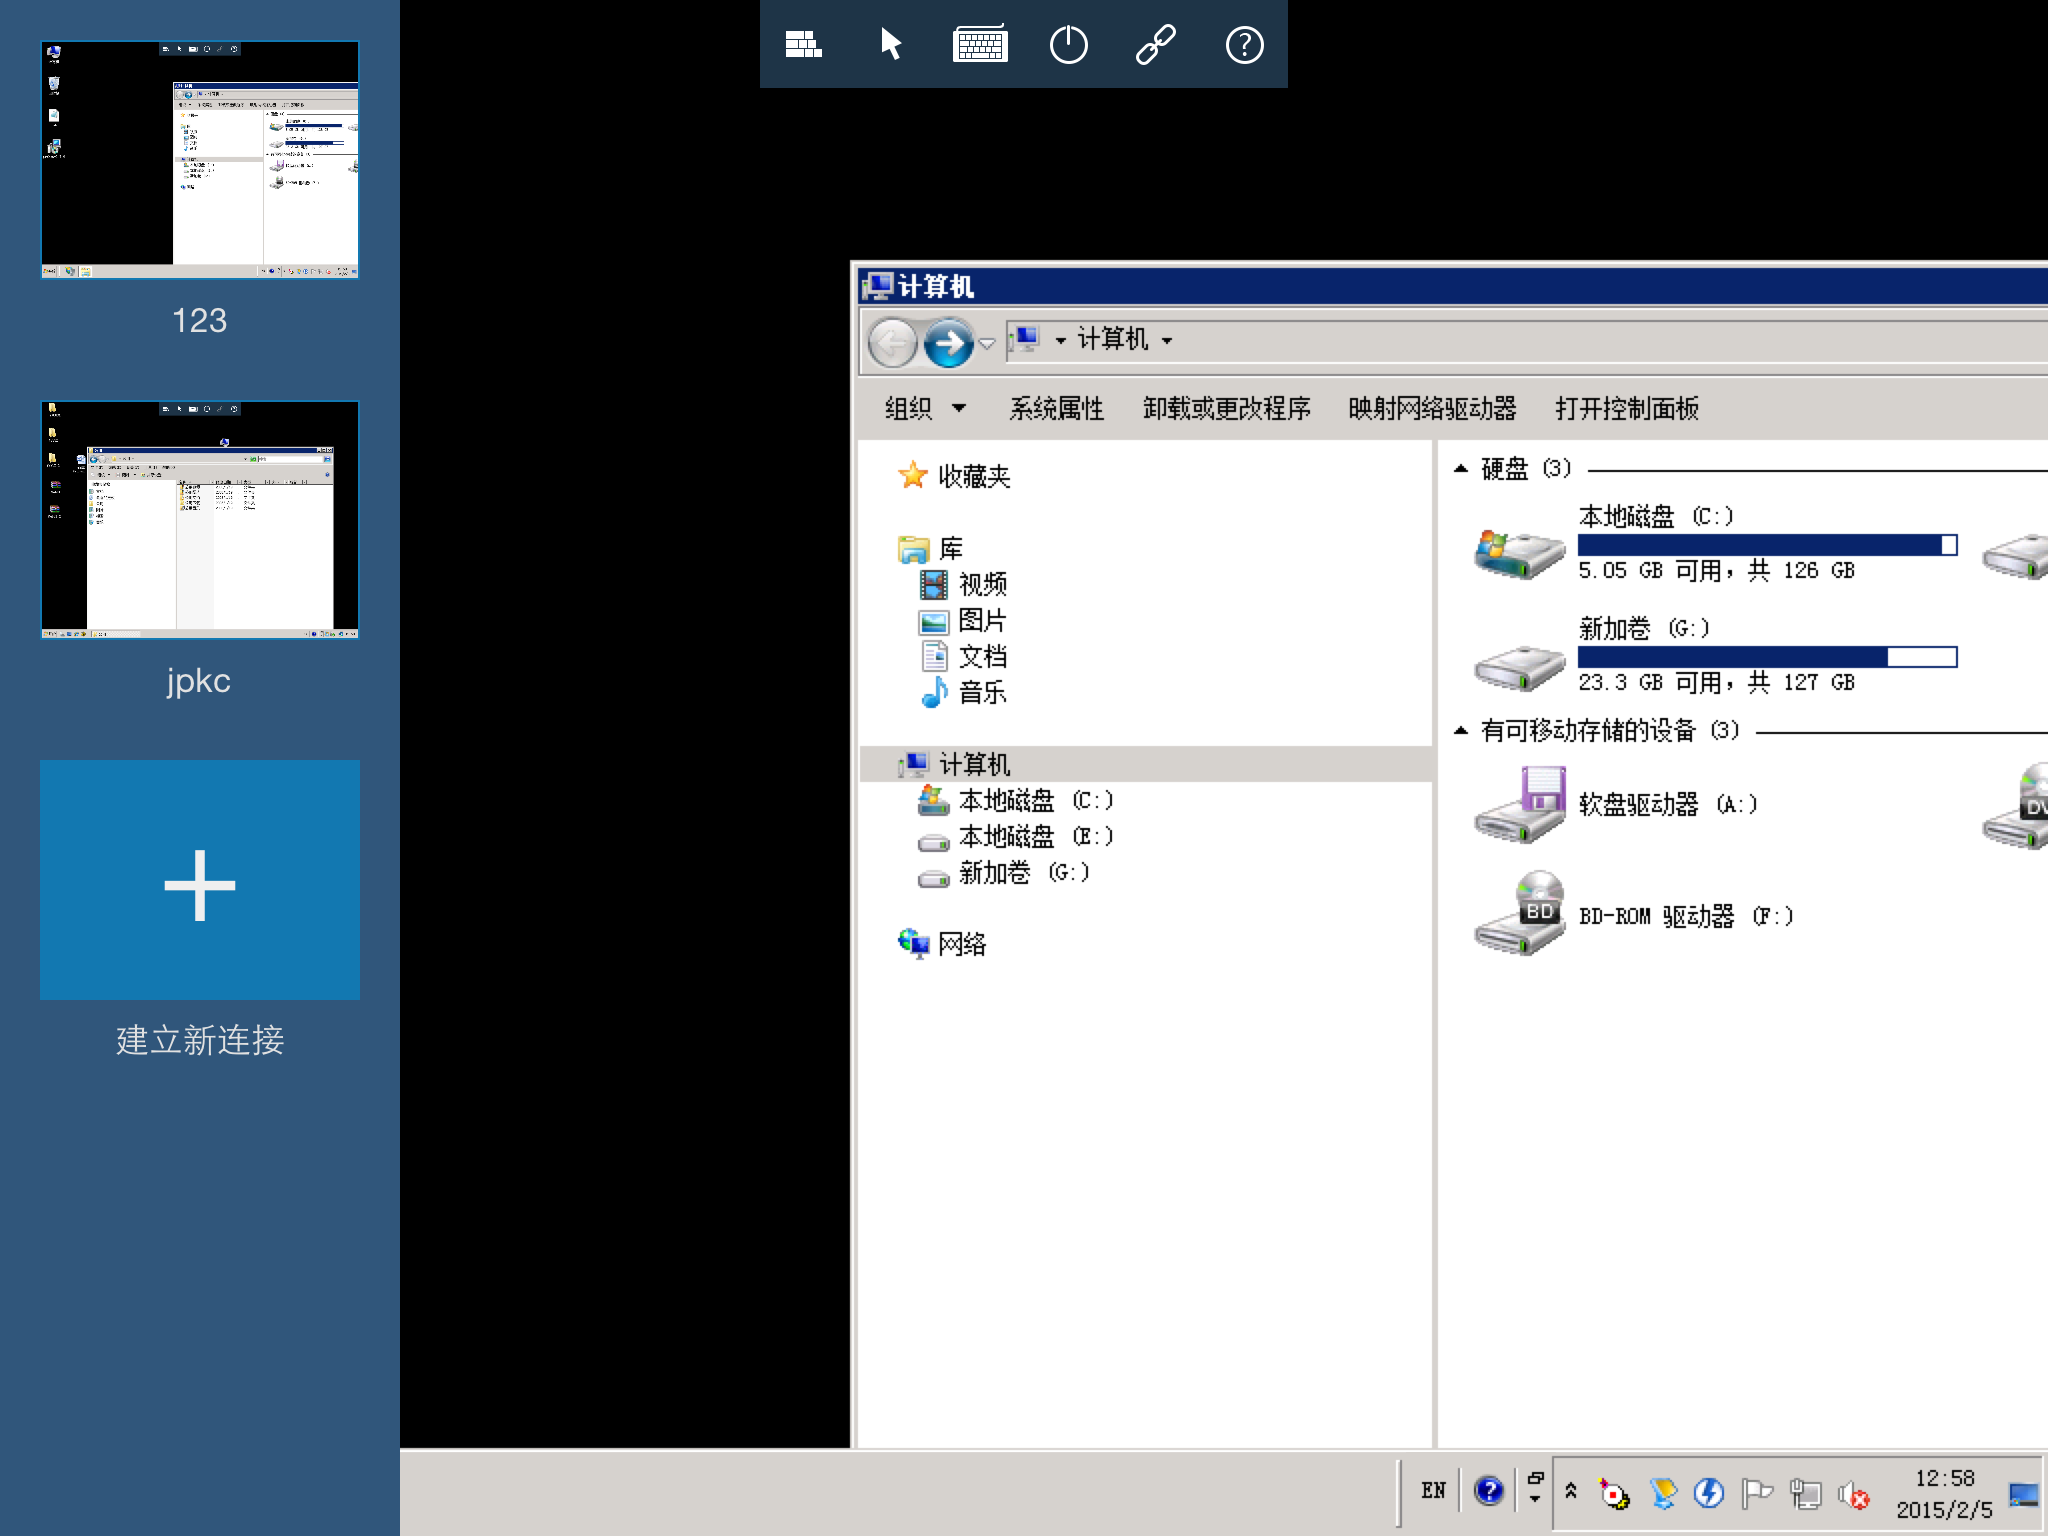Collapse the 硬盘 (3) group
The height and width of the screenshot is (1536, 2048).
(x=1461, y=468)
